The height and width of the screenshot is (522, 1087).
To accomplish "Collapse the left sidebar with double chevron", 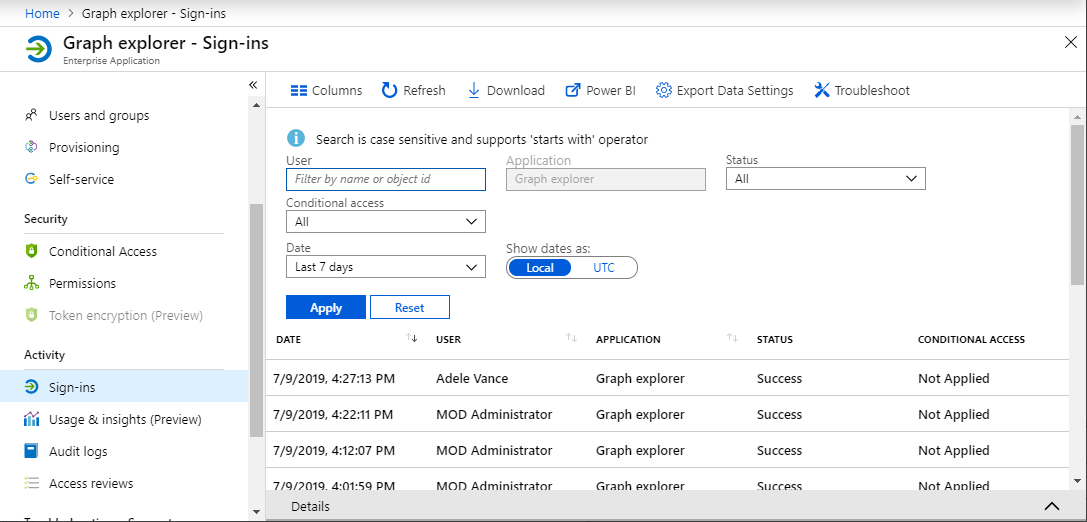I will [x=253, y=85].
